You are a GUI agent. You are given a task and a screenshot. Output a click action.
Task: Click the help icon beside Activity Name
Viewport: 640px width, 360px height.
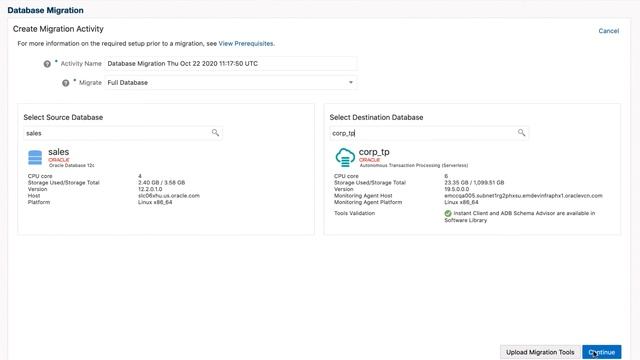click(47, 64)
